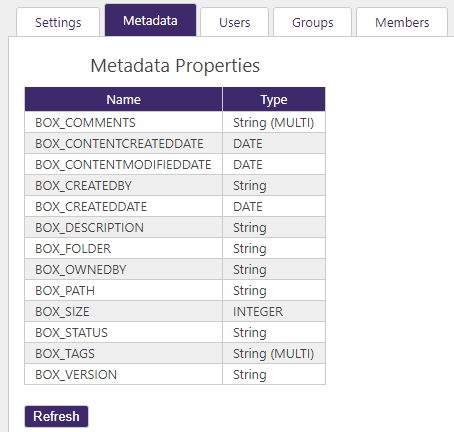Select the BOX_CONTENTMODIFIEDDATE property
This screenshot has width=454, height=432.
[123, 165]
